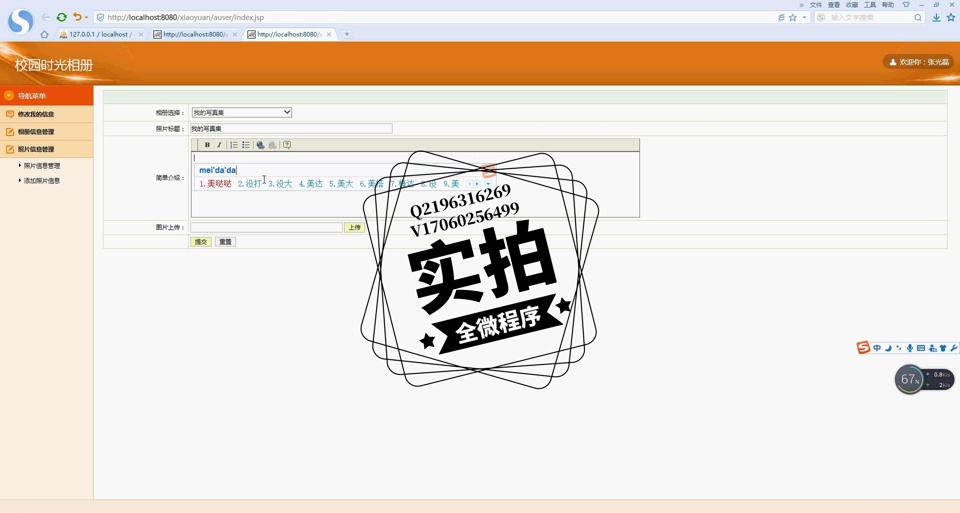Image resolution: width=960 pixels, height=513 pixels.
Task: Open the album selection dropdown
Action: pyautogui.click(x=241, y=112)
